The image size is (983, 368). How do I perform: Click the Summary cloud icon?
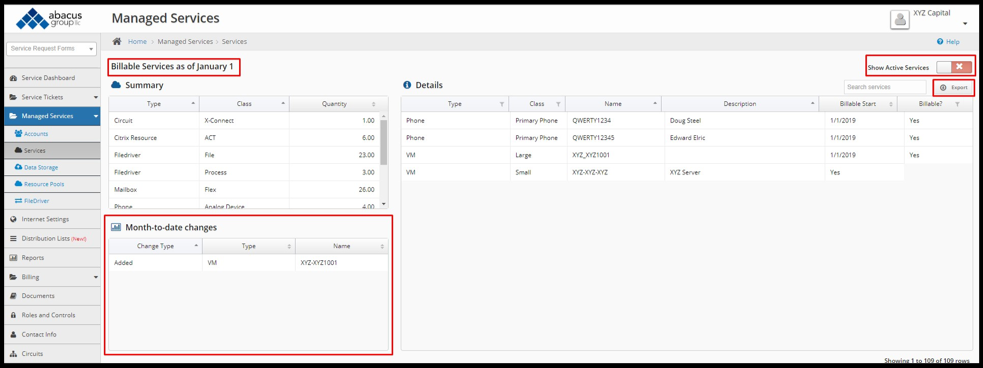115,85
